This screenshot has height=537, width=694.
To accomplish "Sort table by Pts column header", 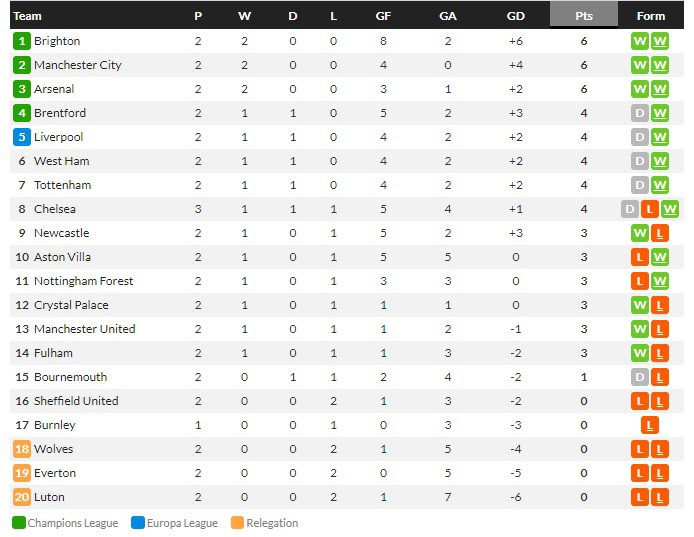I will 584,15.
